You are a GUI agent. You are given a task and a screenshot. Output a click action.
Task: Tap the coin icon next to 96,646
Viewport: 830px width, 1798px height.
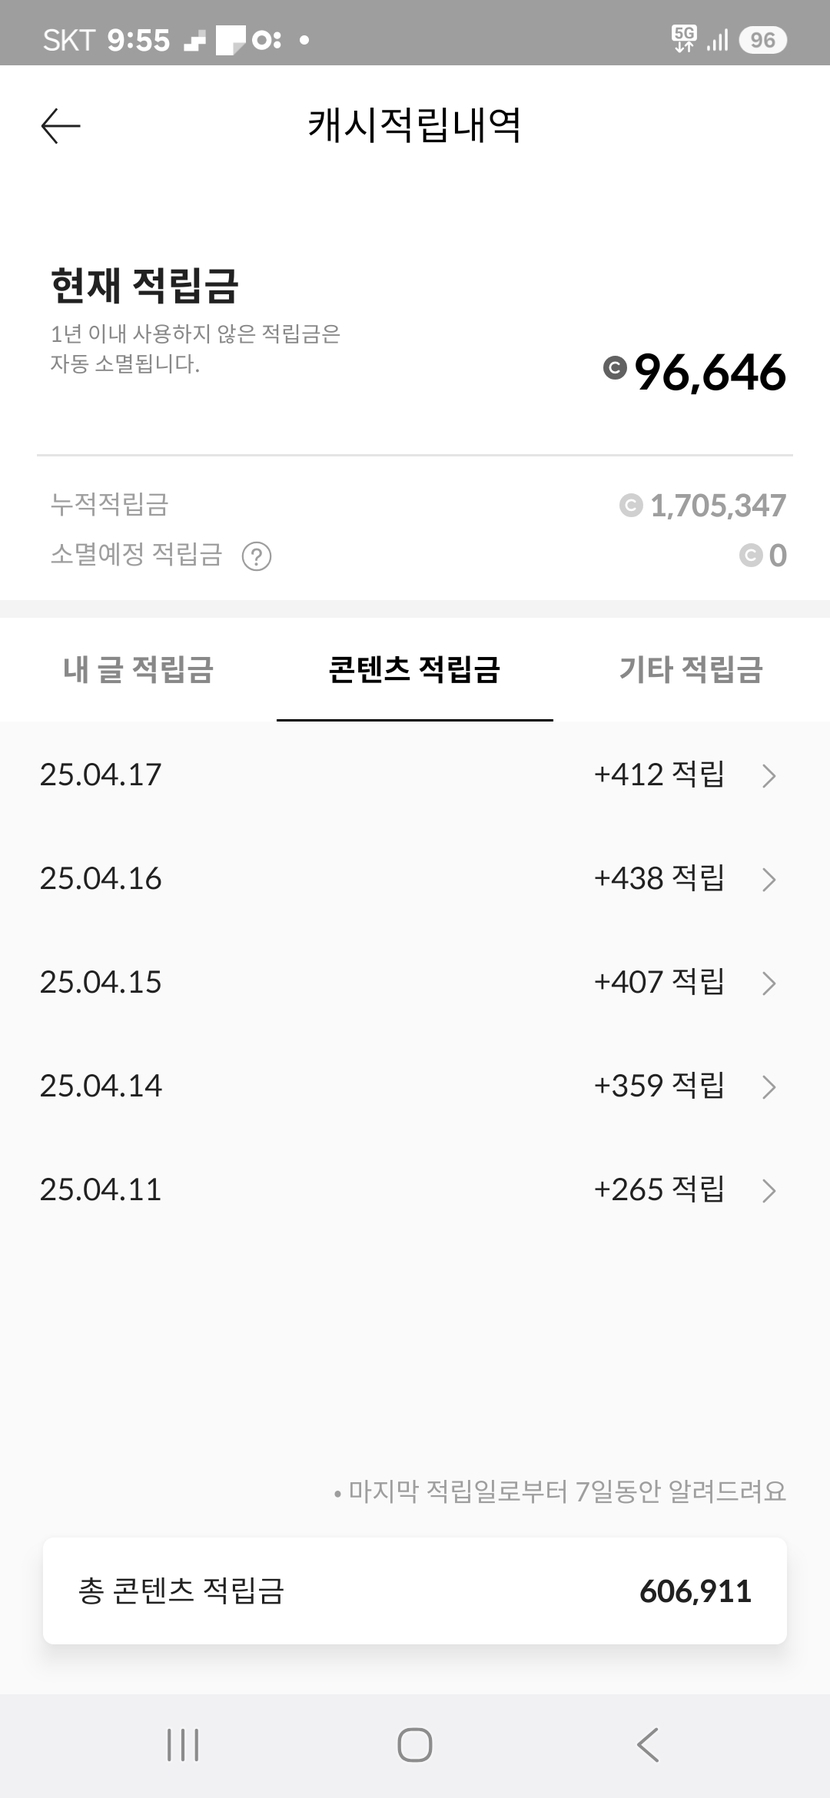(615, 369)
